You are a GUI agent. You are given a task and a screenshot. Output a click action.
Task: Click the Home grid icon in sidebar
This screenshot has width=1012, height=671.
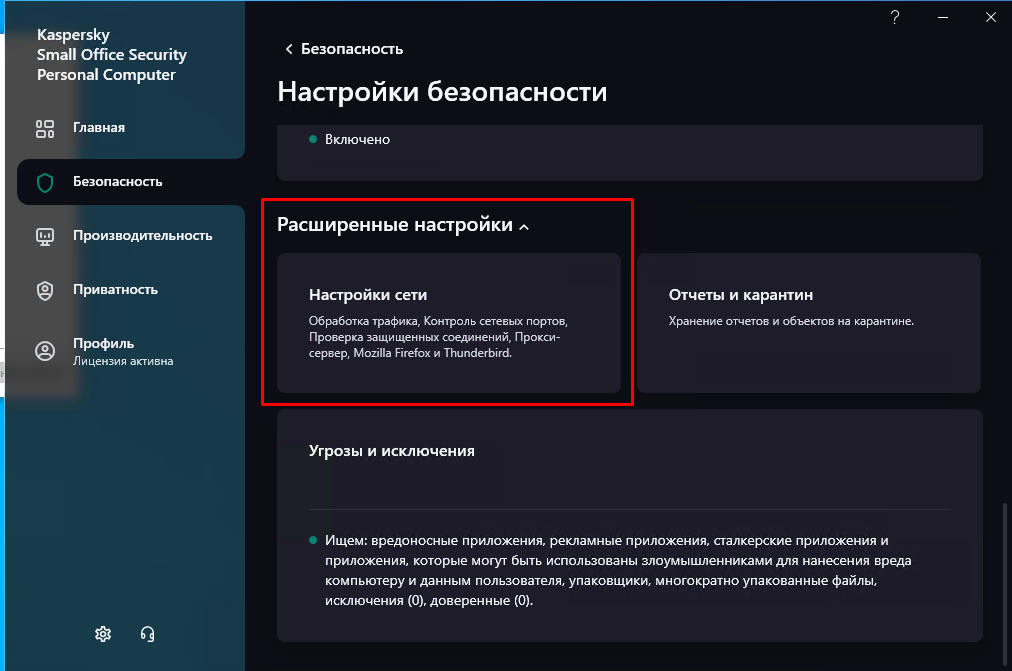(x=45, y=128)
